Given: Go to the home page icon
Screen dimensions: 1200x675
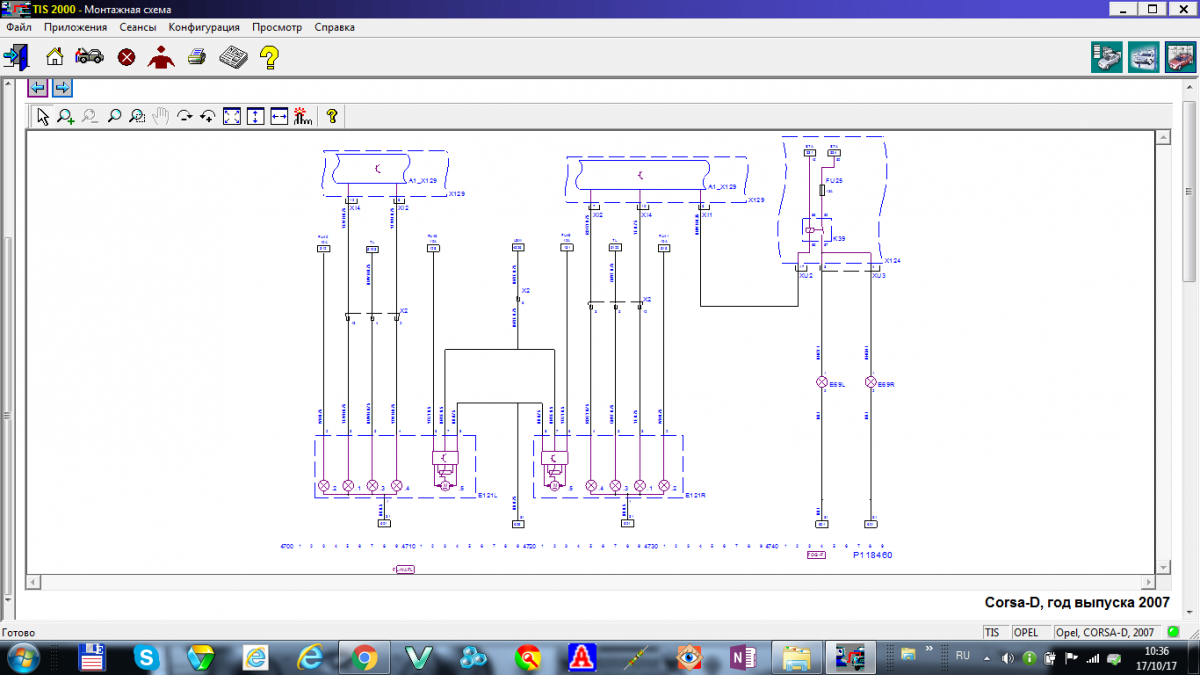Looking at the screenshot, I should [x=55, y=56].
